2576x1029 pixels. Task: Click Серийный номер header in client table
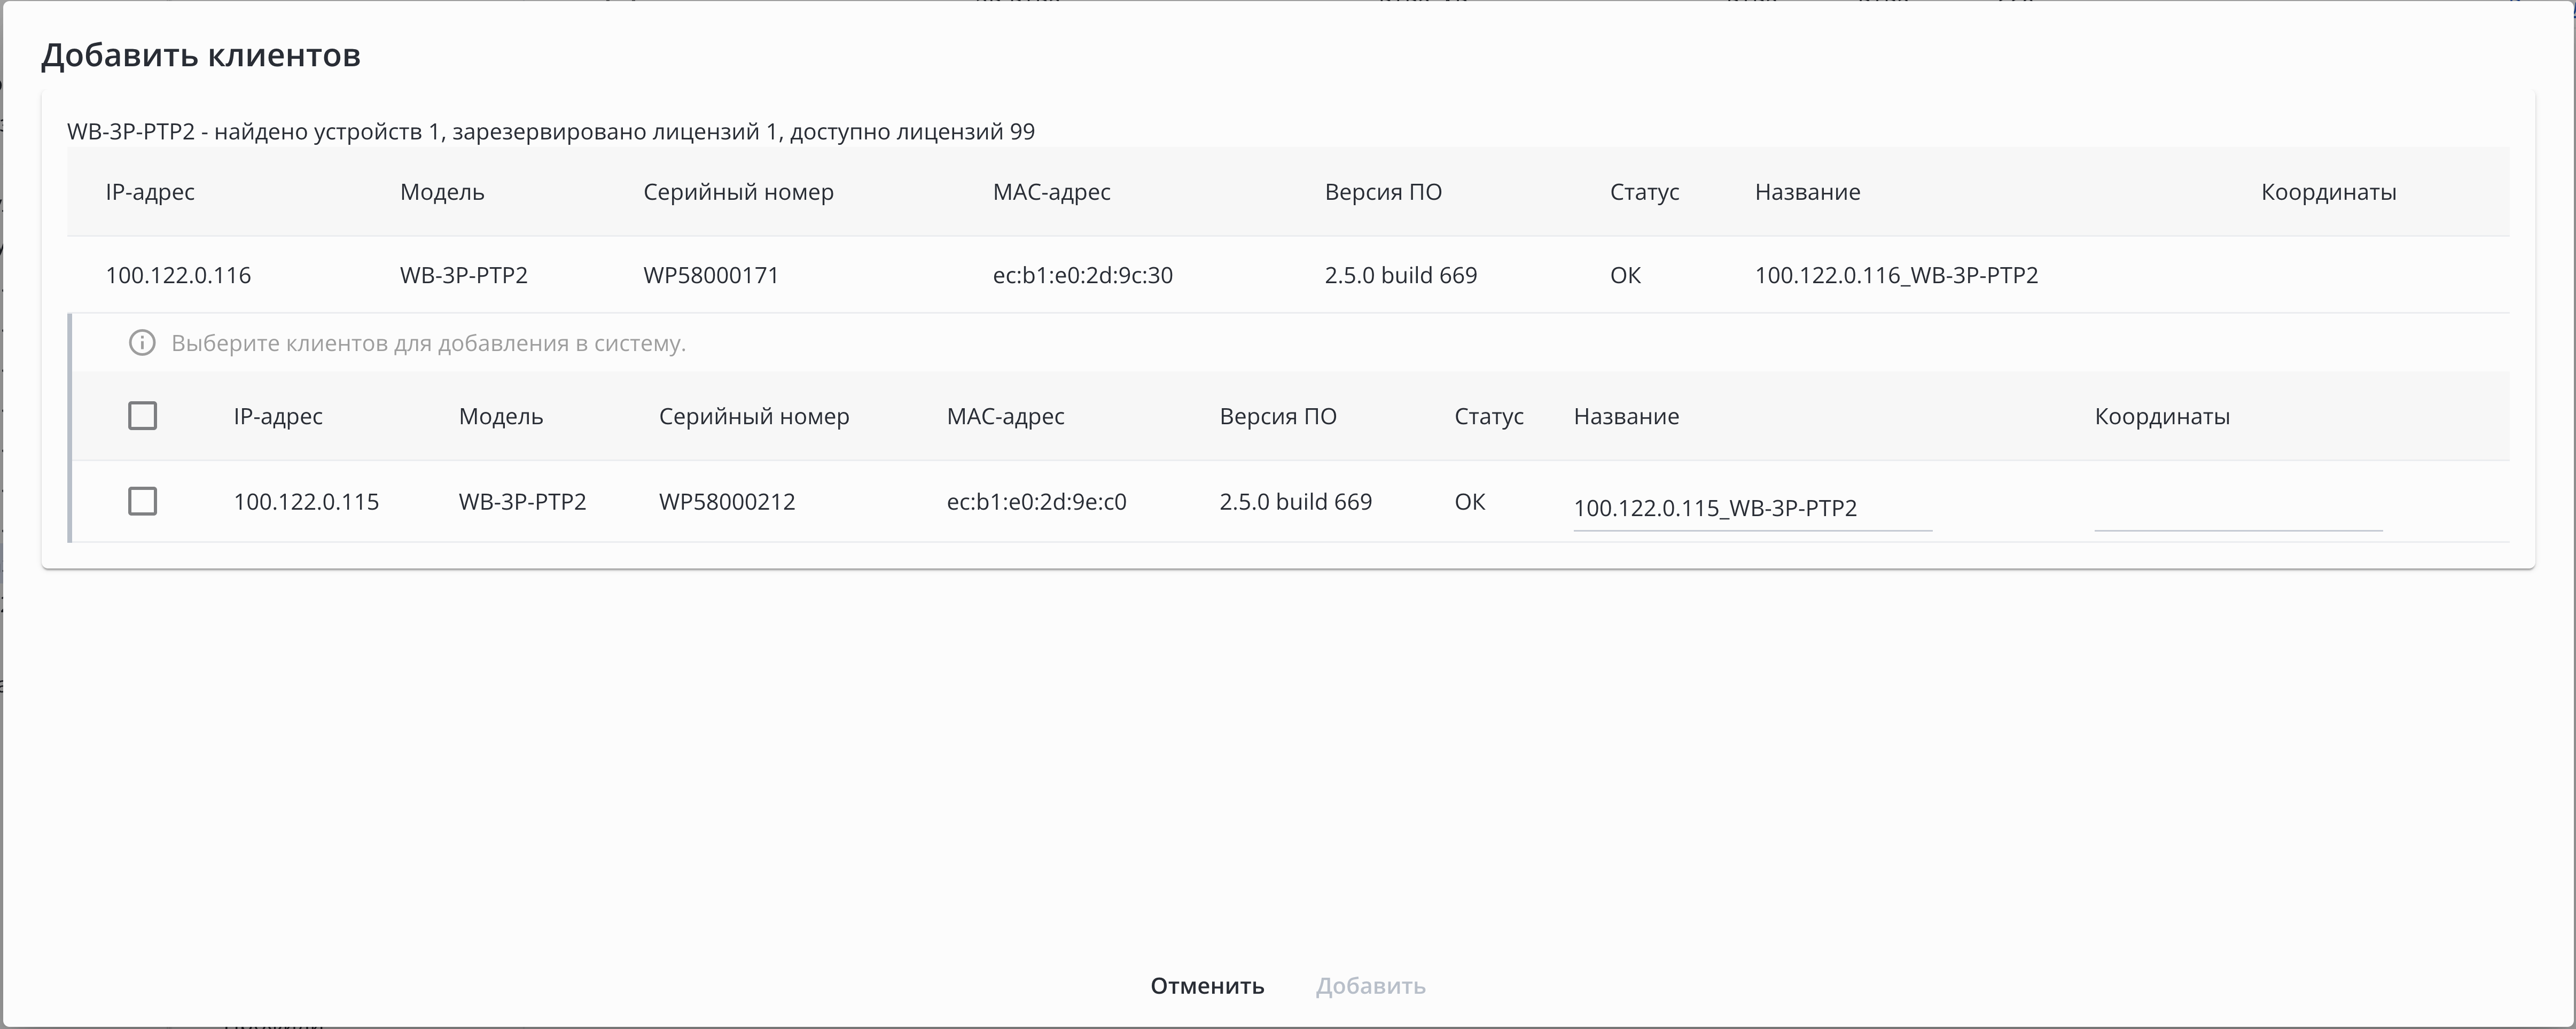(x=753, y=416)
